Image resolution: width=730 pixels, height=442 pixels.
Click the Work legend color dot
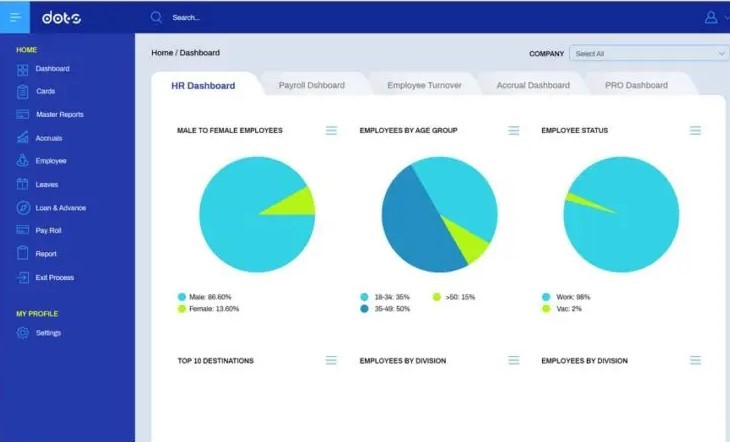coord(546,297)
